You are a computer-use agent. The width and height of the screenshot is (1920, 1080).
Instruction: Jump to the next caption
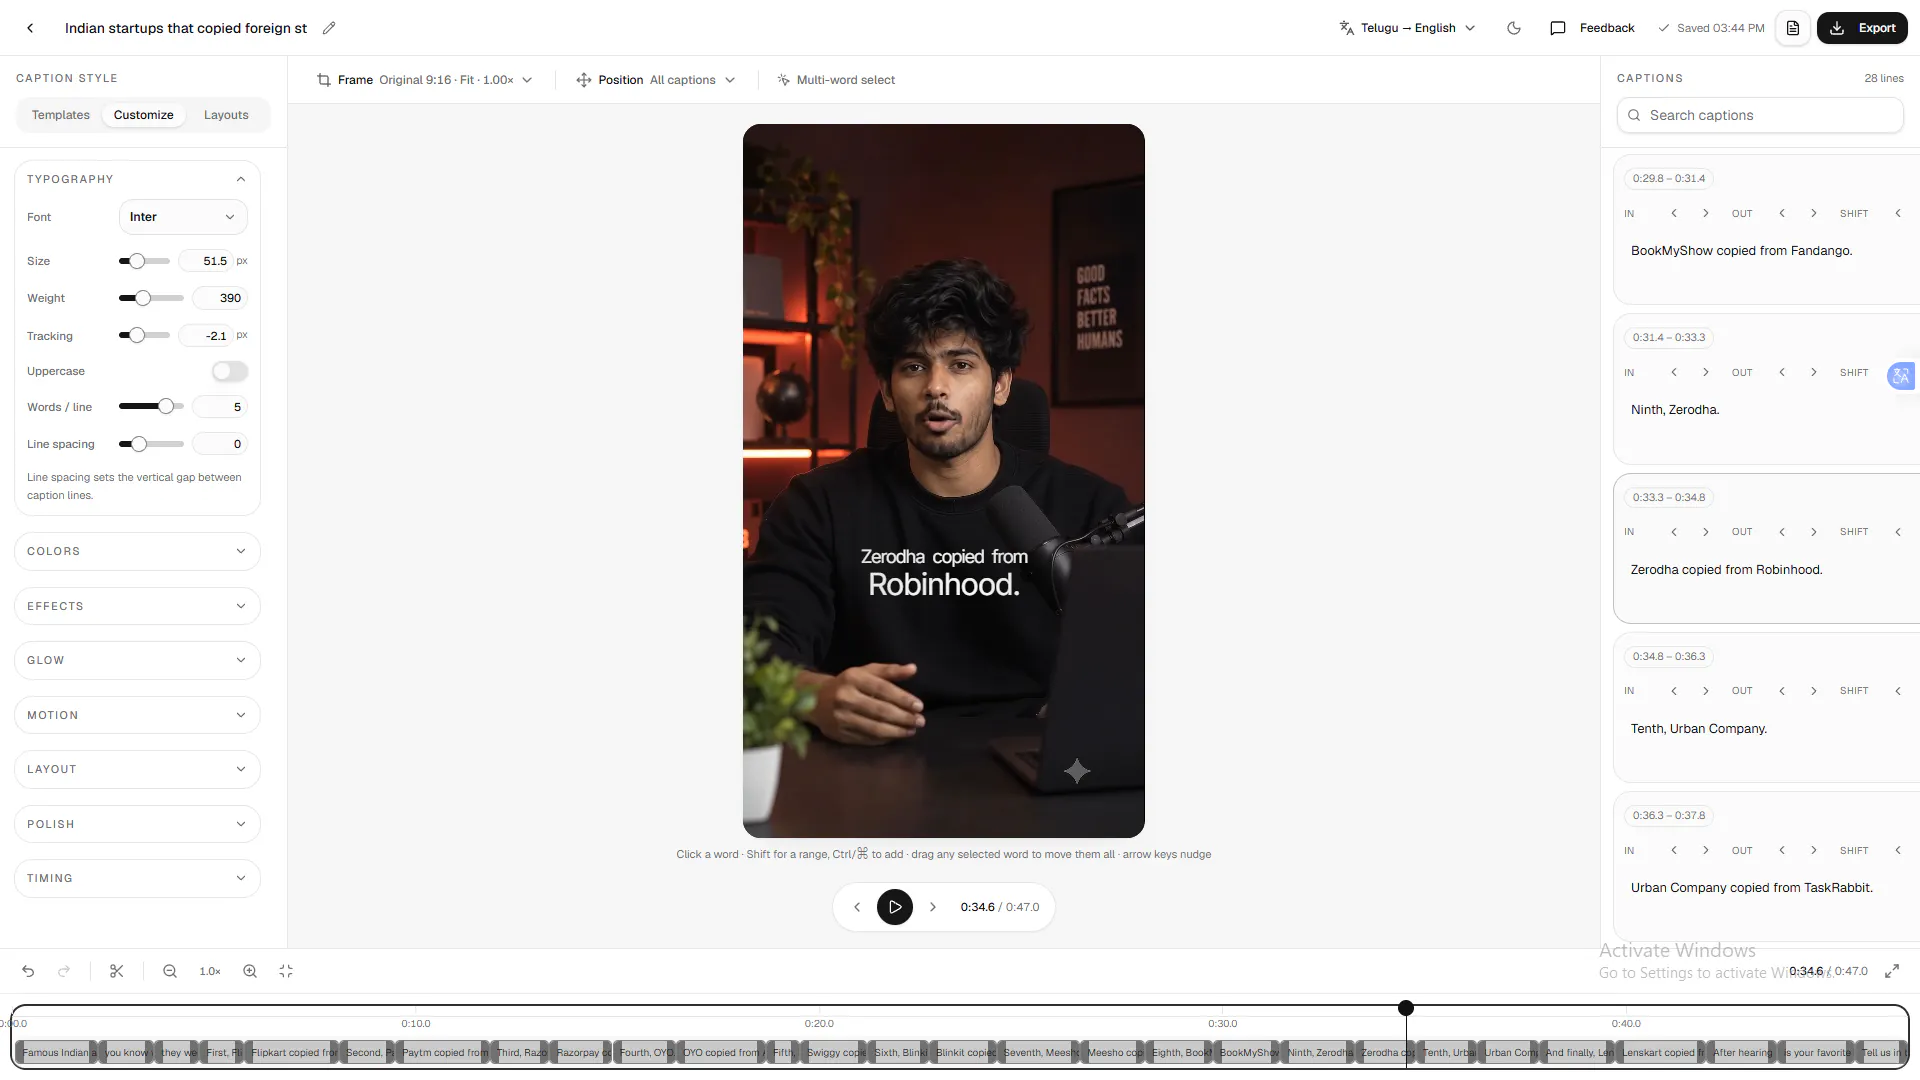coord(933,907)
